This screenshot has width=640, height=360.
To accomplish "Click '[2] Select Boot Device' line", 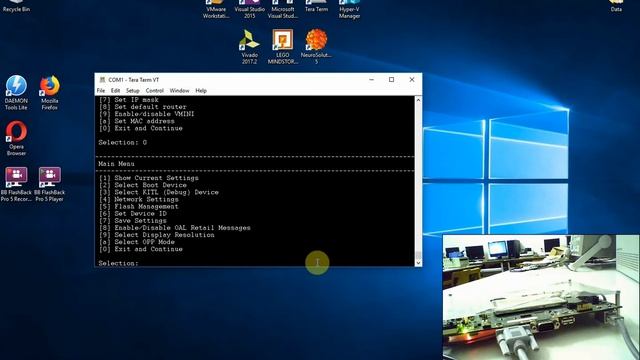I will tap(143, 185).
